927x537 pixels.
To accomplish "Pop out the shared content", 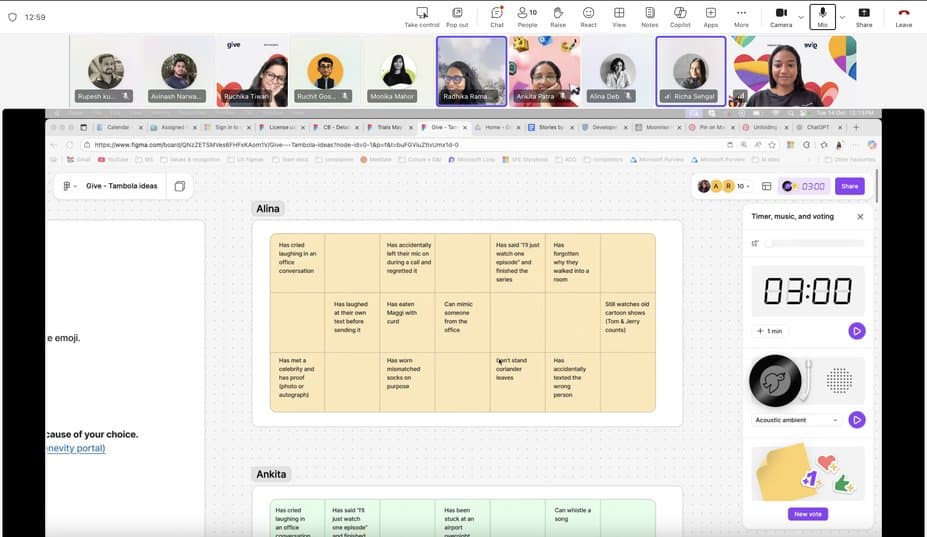I will pos(457,17).
